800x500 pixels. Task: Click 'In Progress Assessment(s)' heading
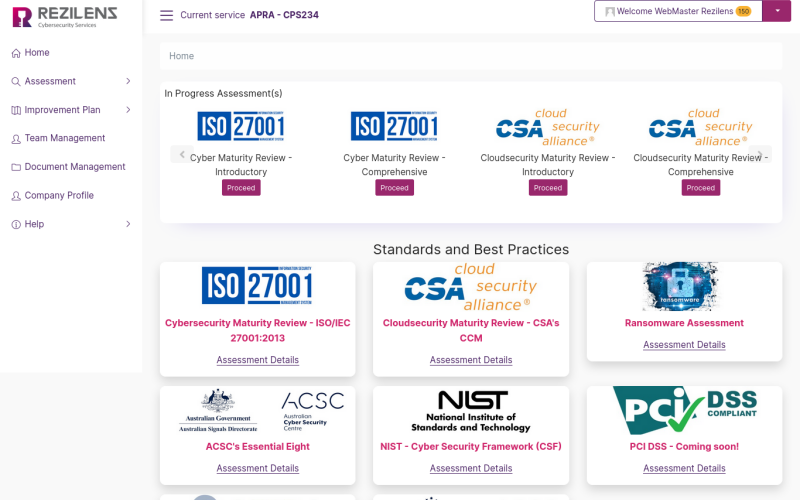pyautogui.click(x=223, y=93)
